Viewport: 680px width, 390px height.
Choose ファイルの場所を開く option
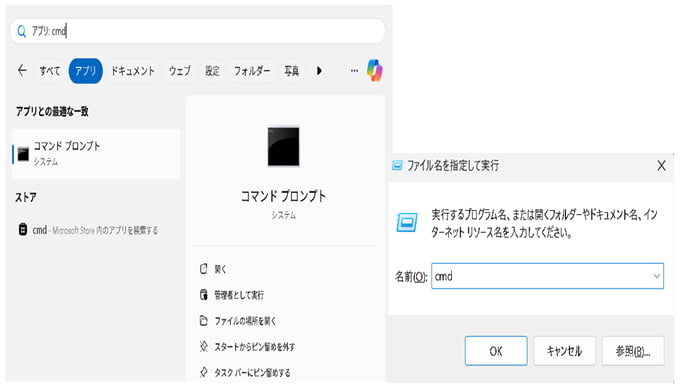(245, 321)
